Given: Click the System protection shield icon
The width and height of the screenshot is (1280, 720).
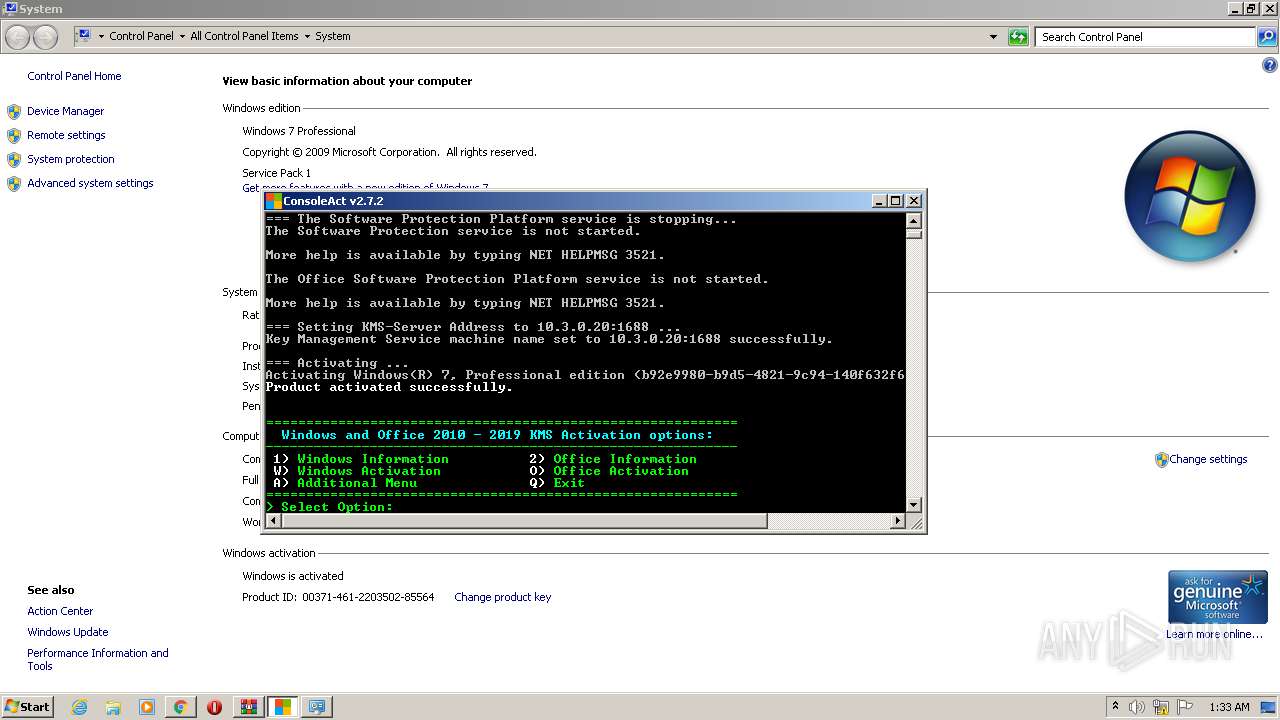Looking at the screenshot, I should point(14,159).
